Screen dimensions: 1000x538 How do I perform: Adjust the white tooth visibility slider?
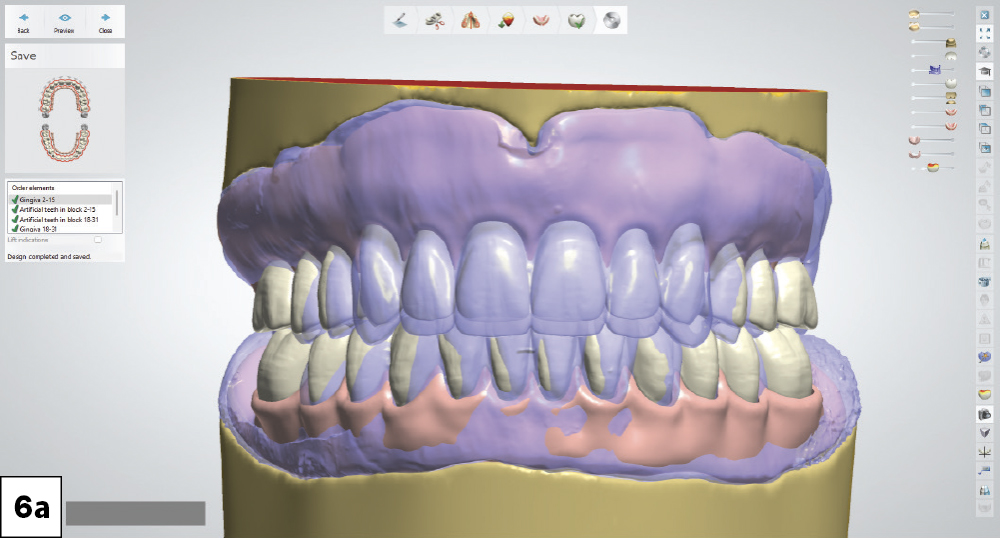click(x=934, y=84)
